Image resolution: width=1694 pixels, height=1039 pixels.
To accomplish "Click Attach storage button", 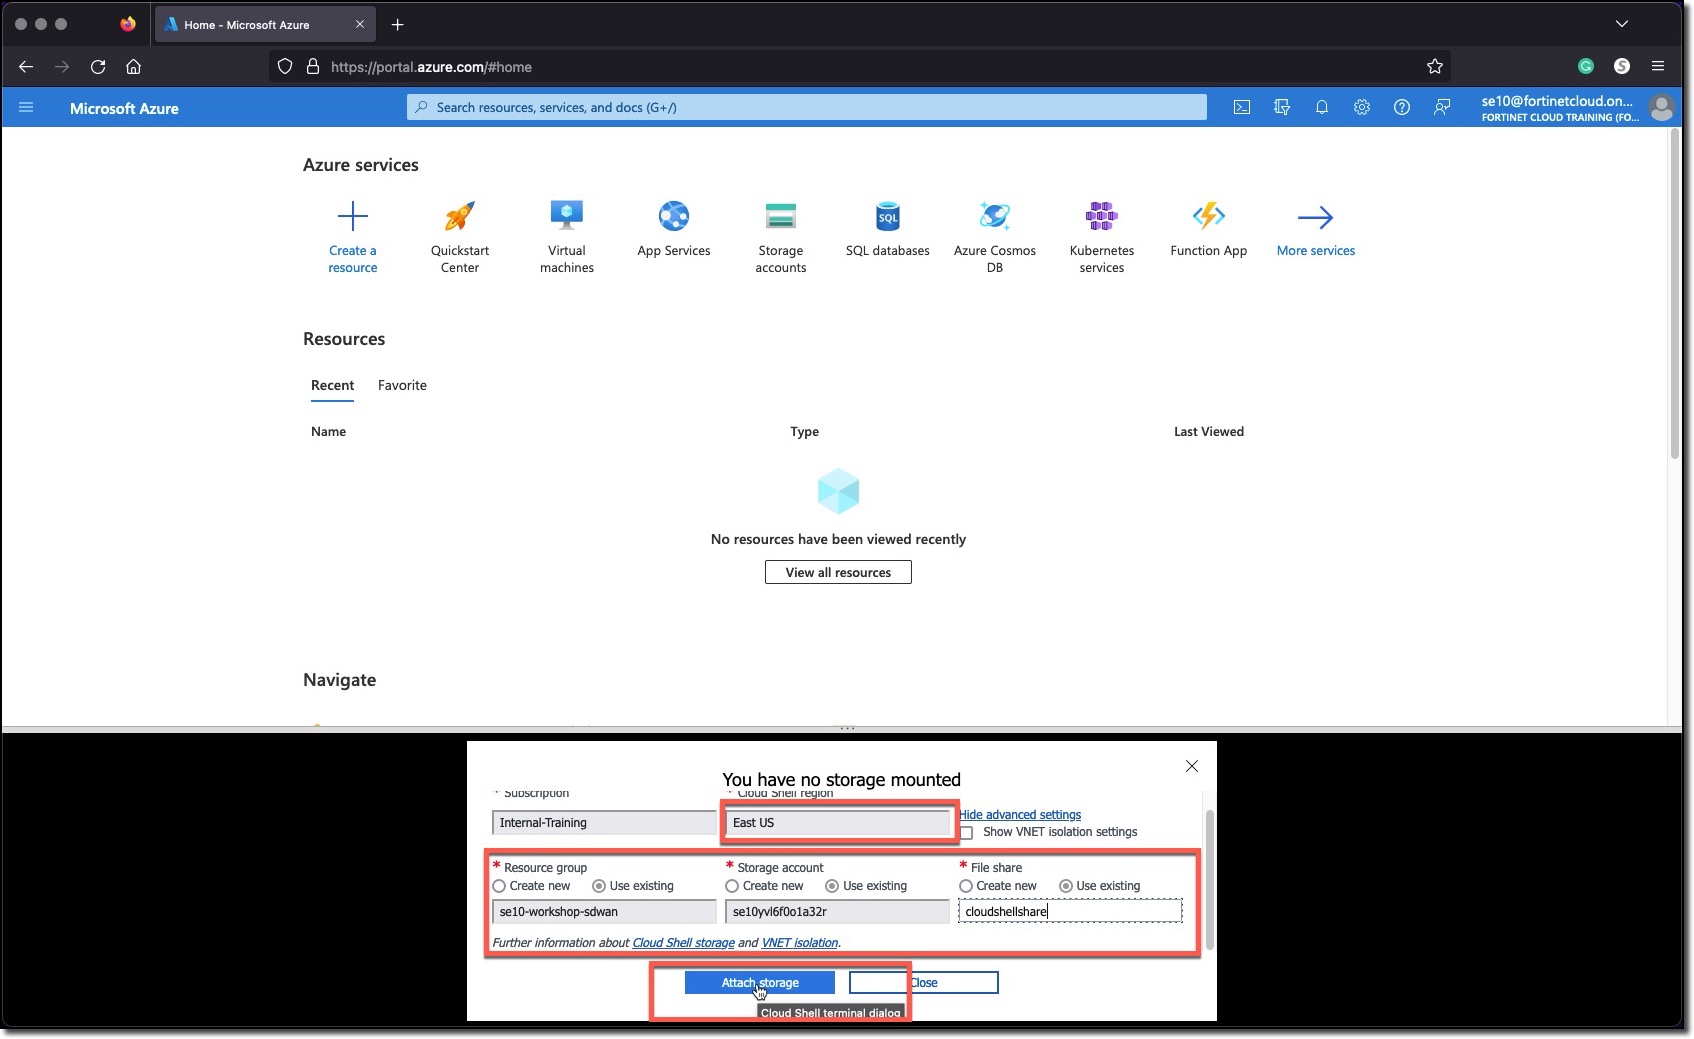I will coord(760,983).
